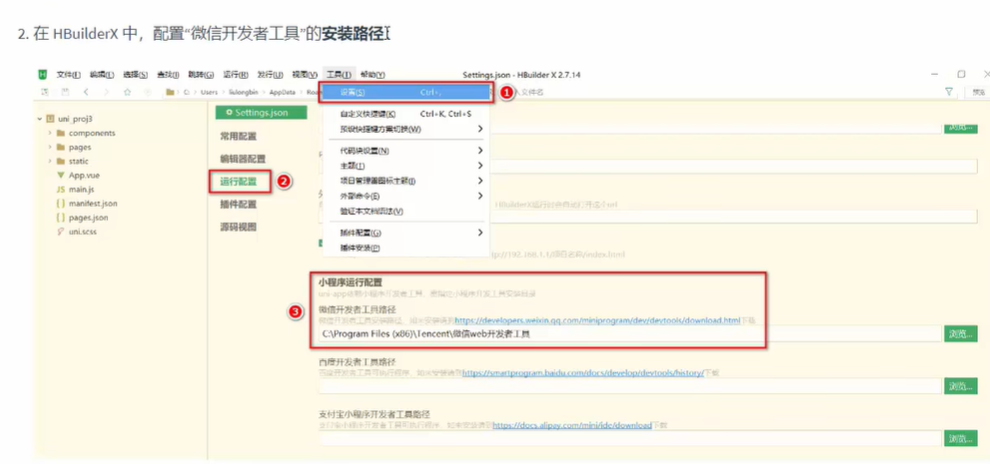
Task: Click the forward navigation arrow in toolbar
Action: (106, 92)
